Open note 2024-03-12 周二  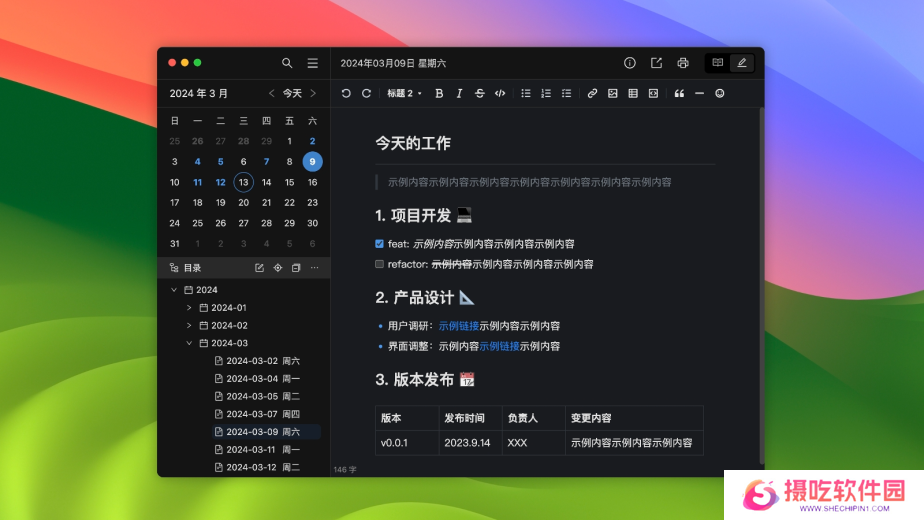(x=258, y=467)
